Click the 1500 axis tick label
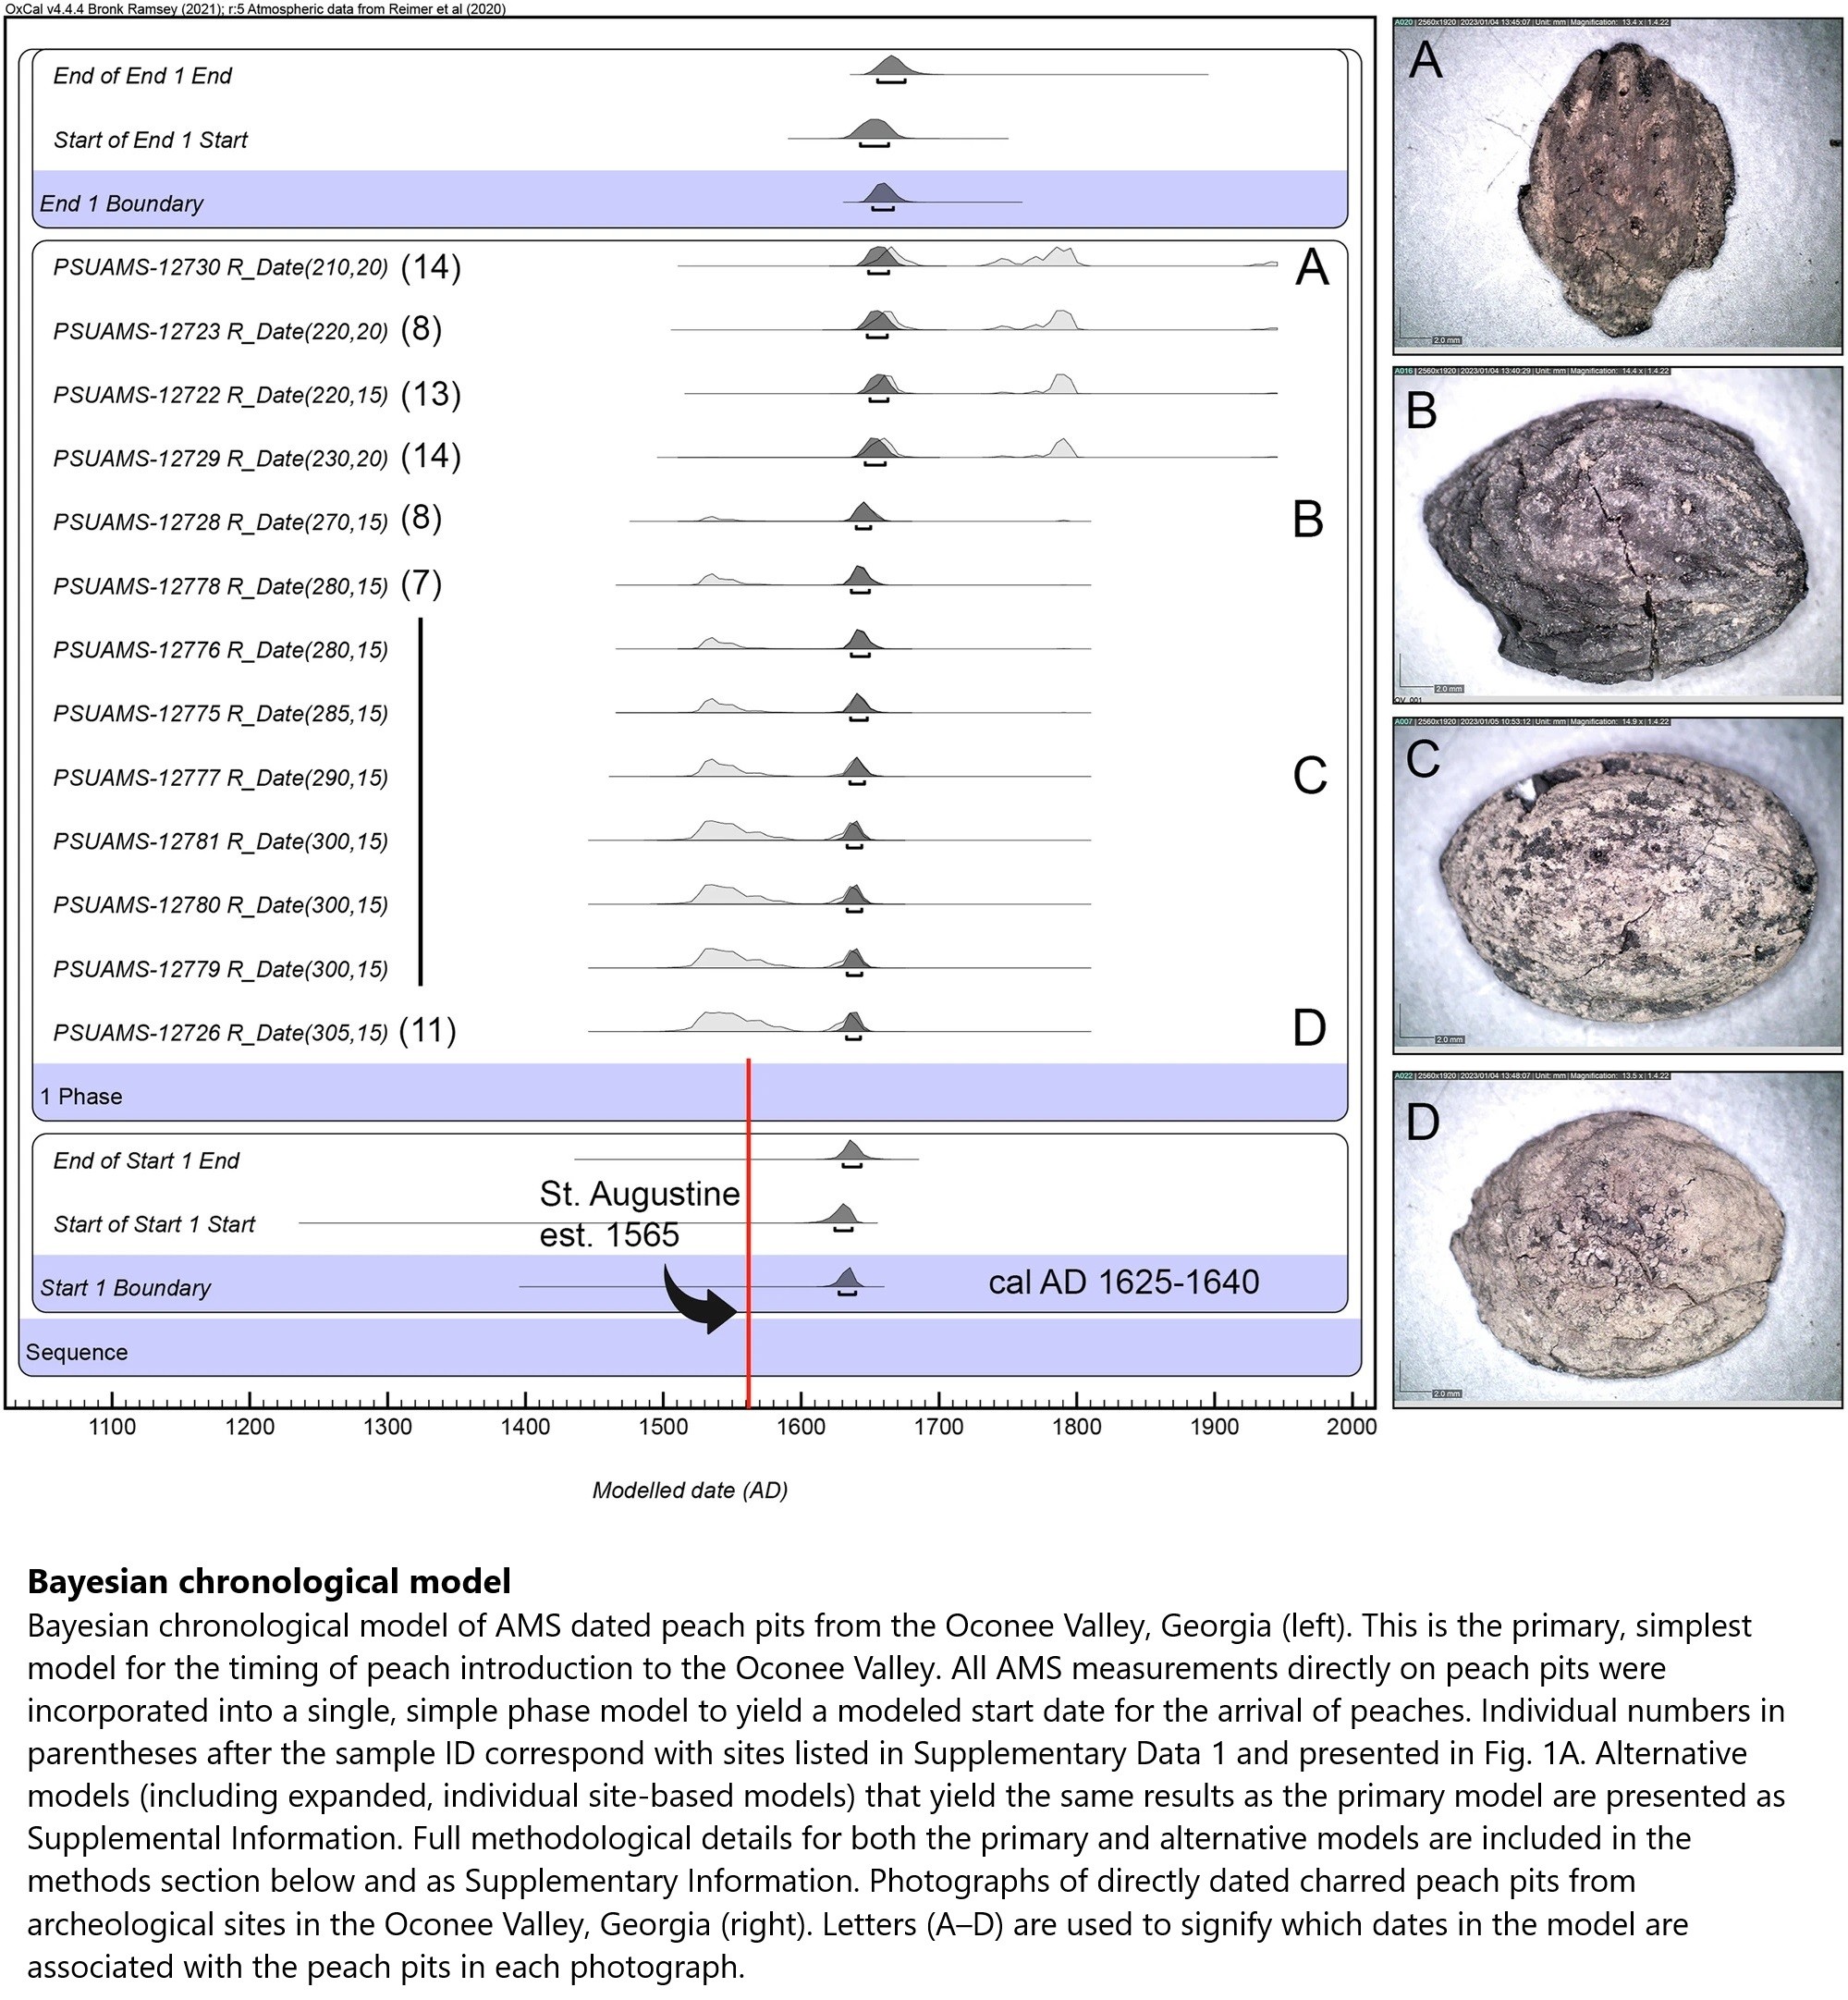1848x2000 pixels. pos(663,1428)
